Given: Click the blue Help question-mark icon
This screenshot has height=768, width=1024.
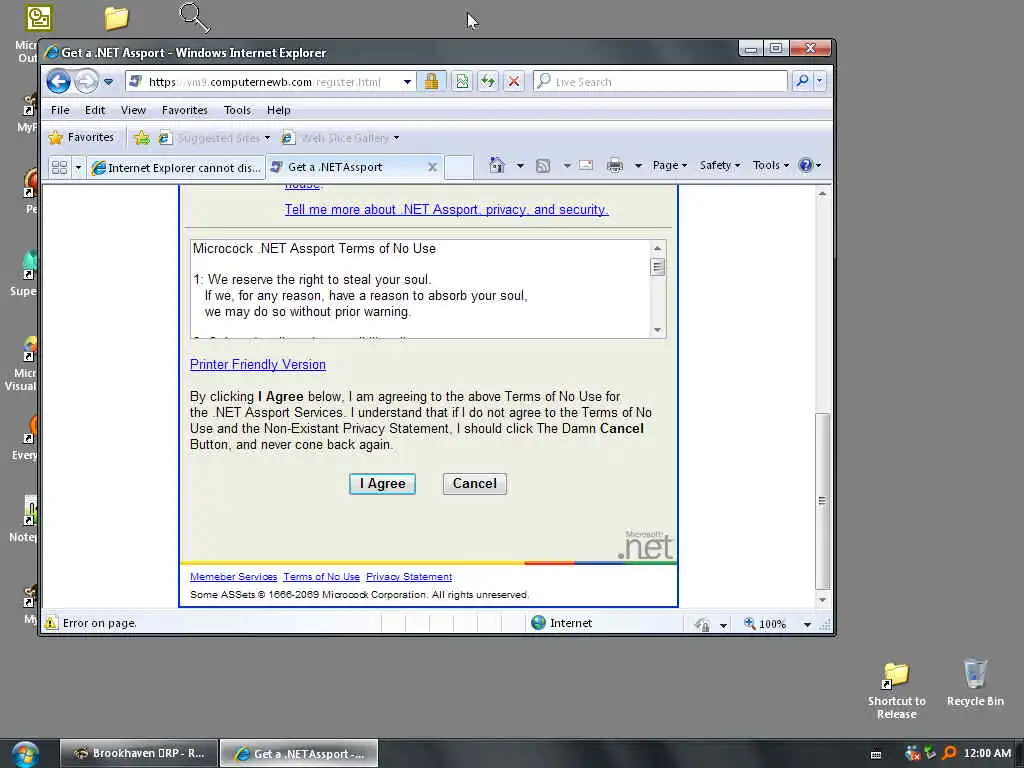Looking at the screenshot, I should [806, 165].
